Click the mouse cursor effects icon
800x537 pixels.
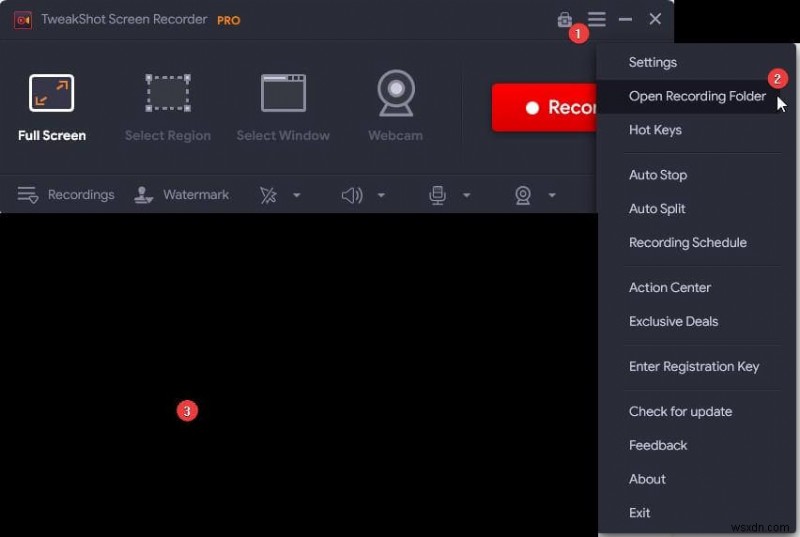(268, 195)
